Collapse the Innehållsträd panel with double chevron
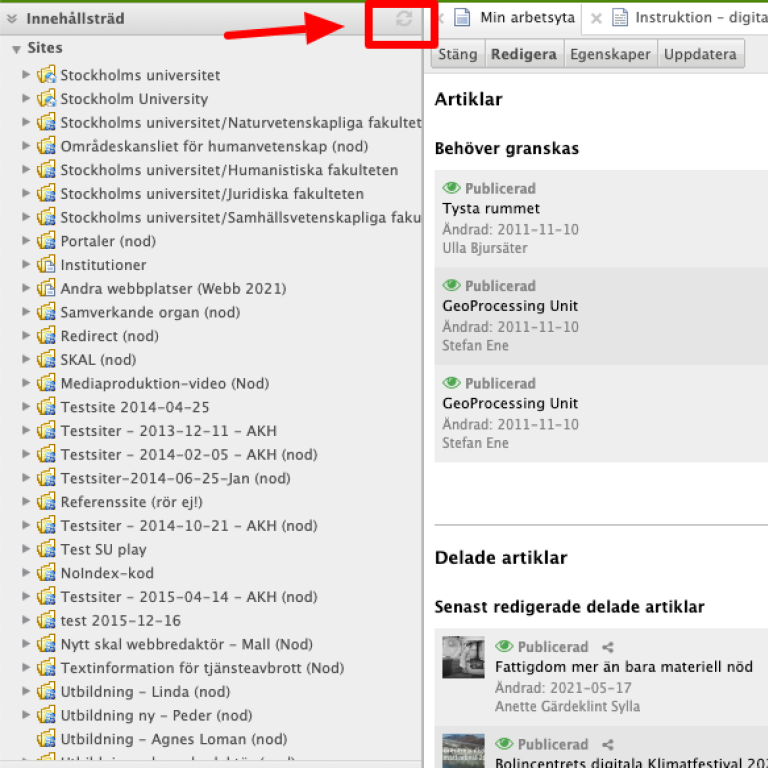Screen dimensions: 768x768 [12, 19]
